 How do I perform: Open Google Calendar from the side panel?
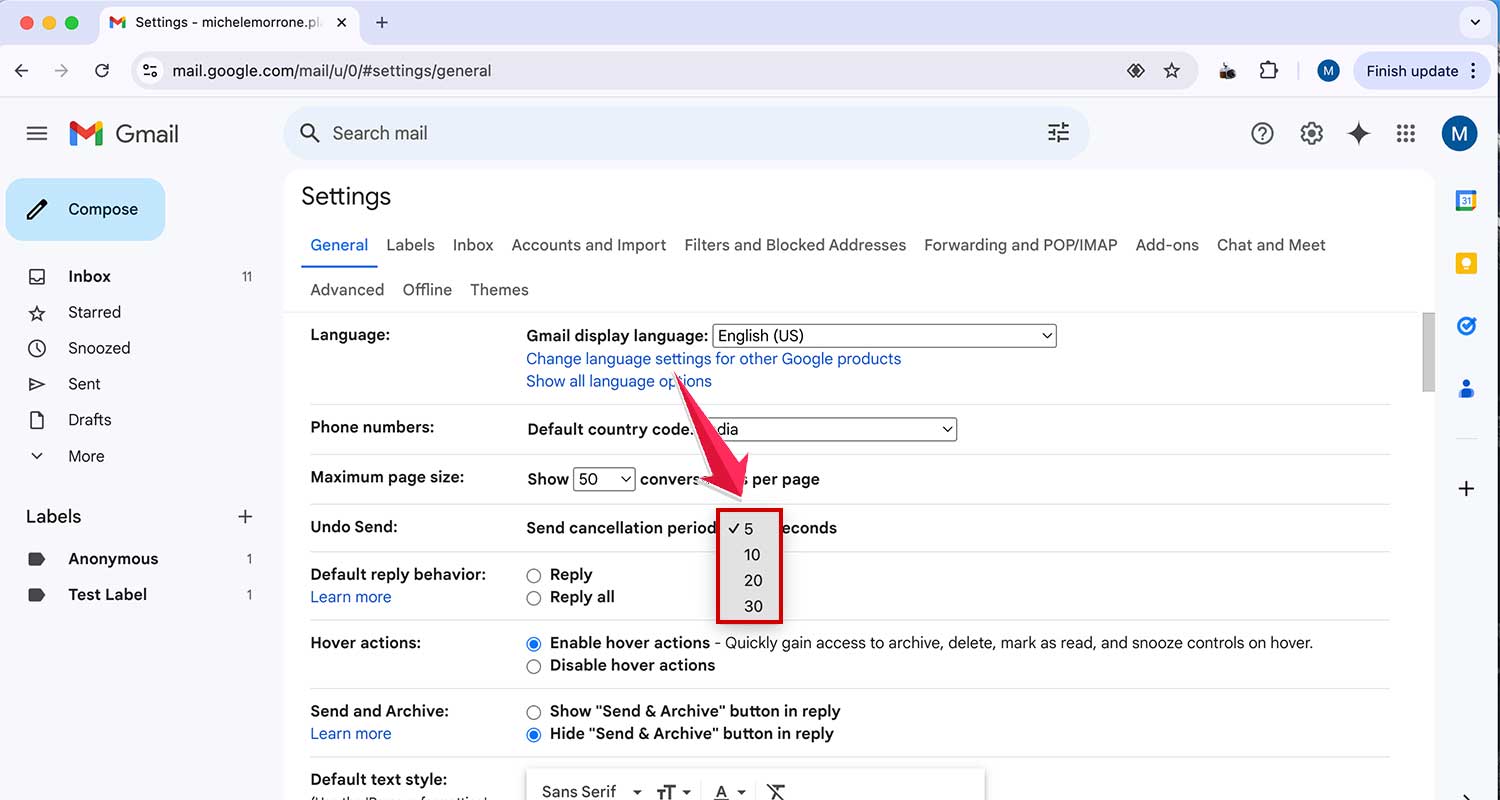1466,200
